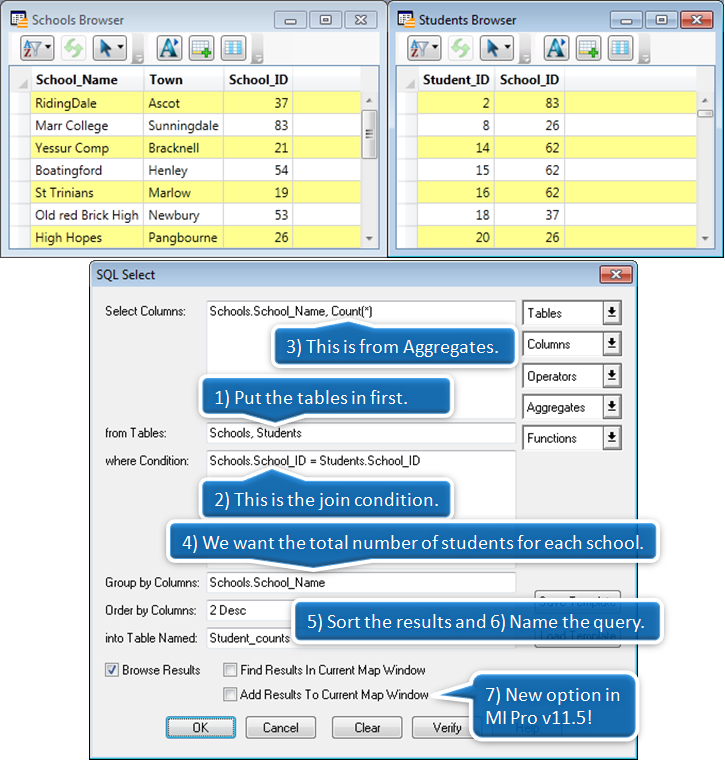The width and height of the screenshot is (725, 761).
Task: Select the High Hopes cell
Action: [87, 237]
